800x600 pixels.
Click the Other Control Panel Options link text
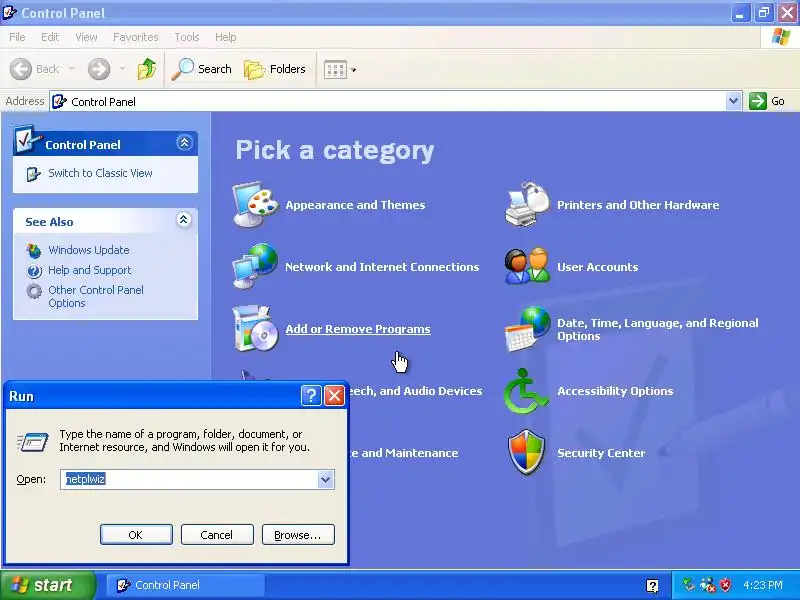(96, 296)
